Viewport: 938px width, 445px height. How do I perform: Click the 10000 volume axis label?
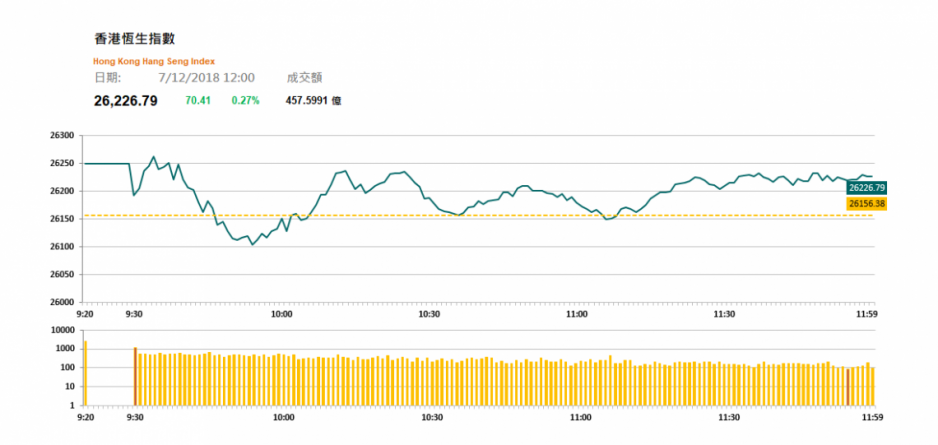pos(63,330)
